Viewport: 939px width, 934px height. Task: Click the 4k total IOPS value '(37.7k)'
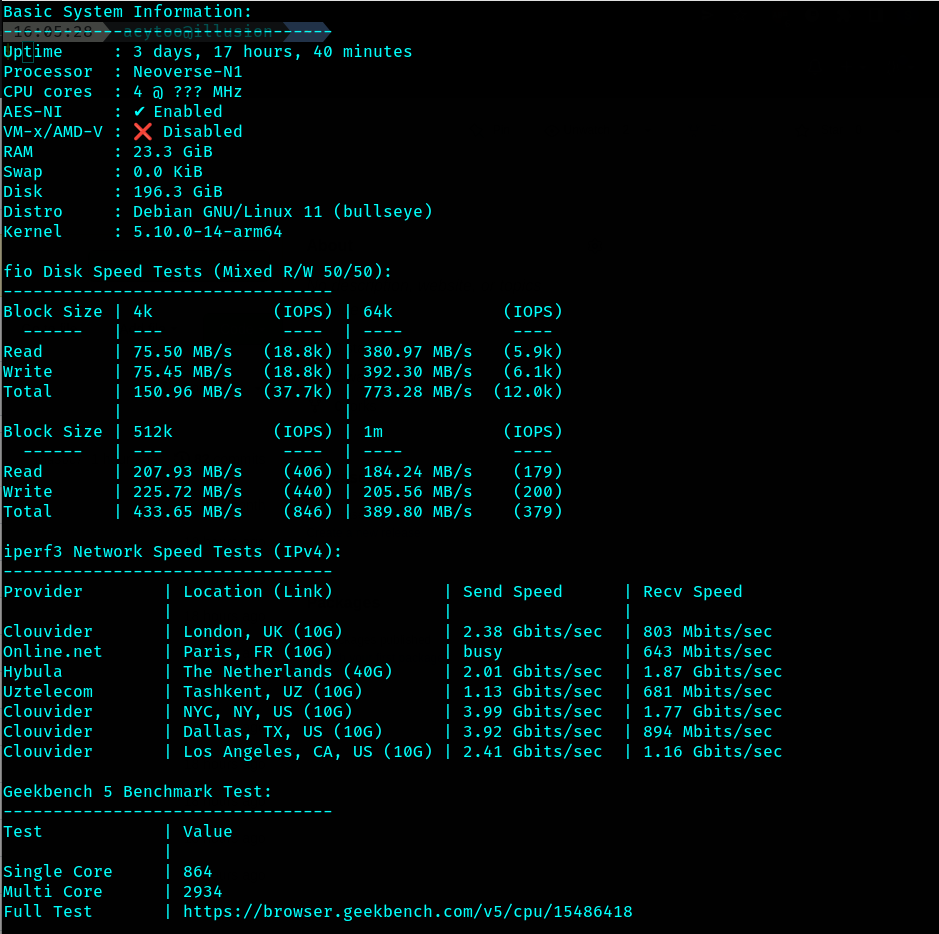pos(298,392)
